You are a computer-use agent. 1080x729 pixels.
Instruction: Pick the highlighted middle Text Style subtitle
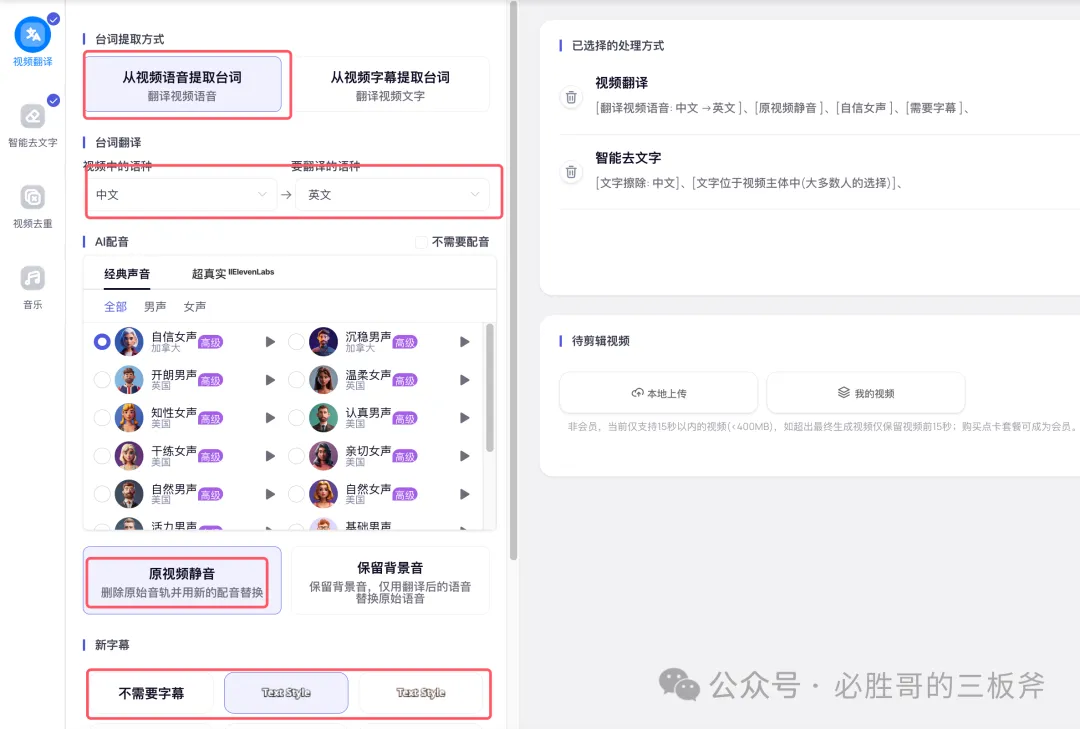pyautogui.click(x=286, y=693)
